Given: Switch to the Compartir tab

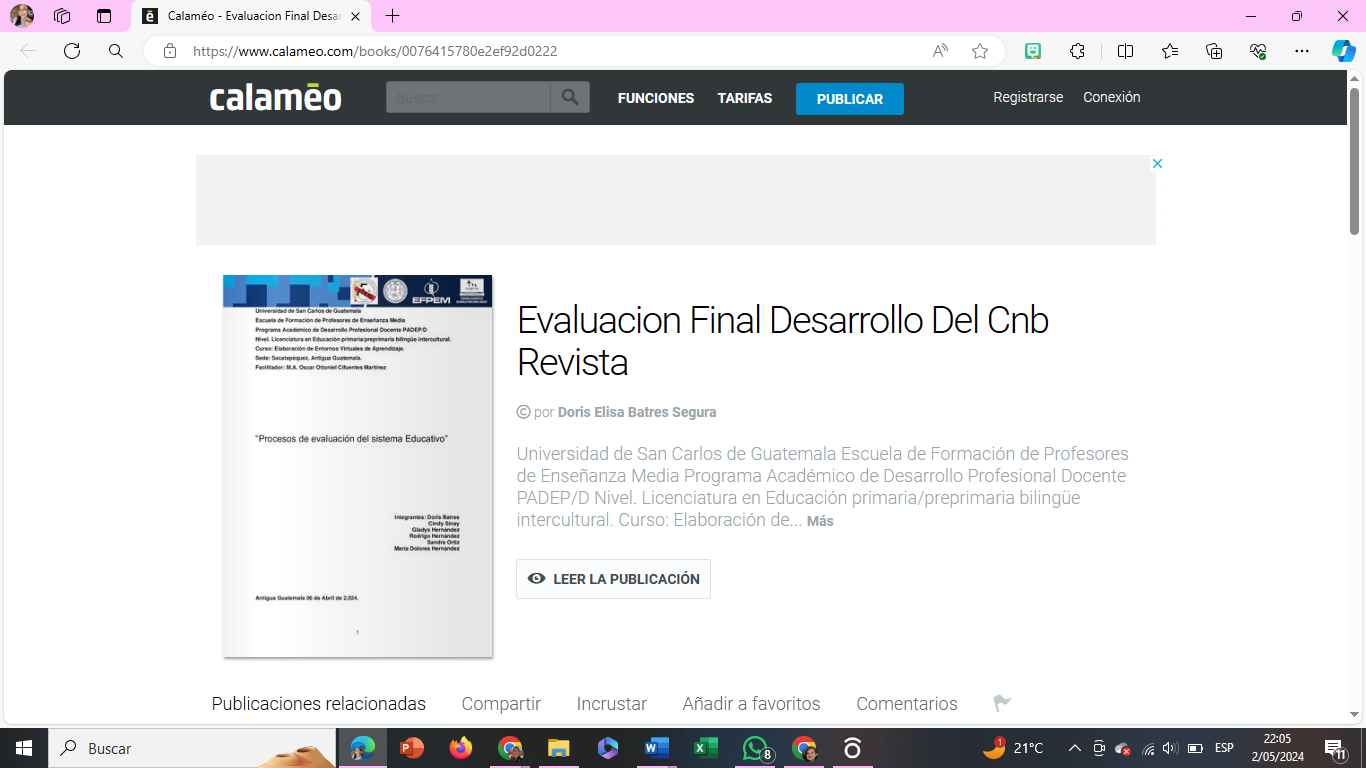Looking at the screenshot, I should pyautogui.click(x=501, y=704).
